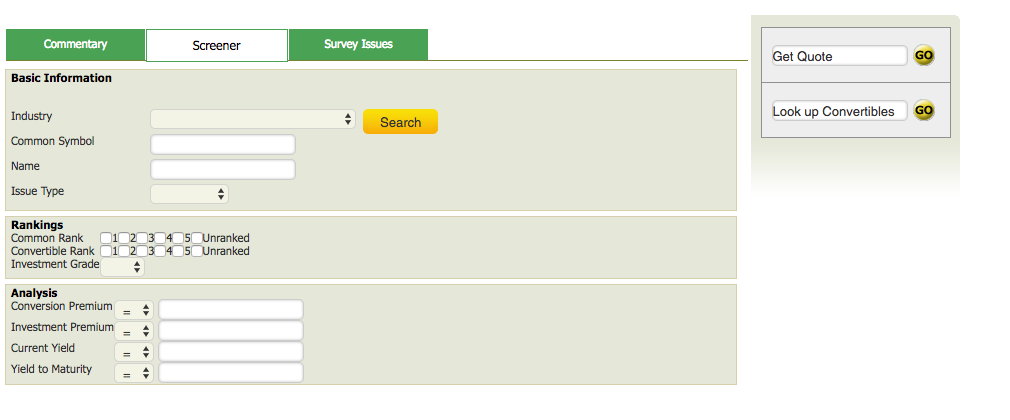
Task: Tick the Common Rank Unranked checkbox
Action: (197, 238)
